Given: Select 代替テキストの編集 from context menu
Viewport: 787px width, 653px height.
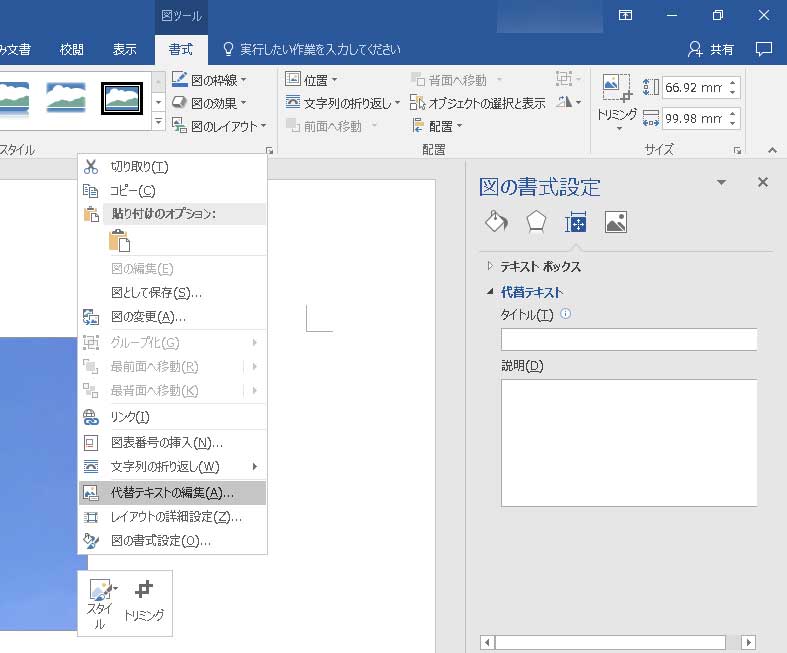Looking at the screenshot, I should 172,492.
